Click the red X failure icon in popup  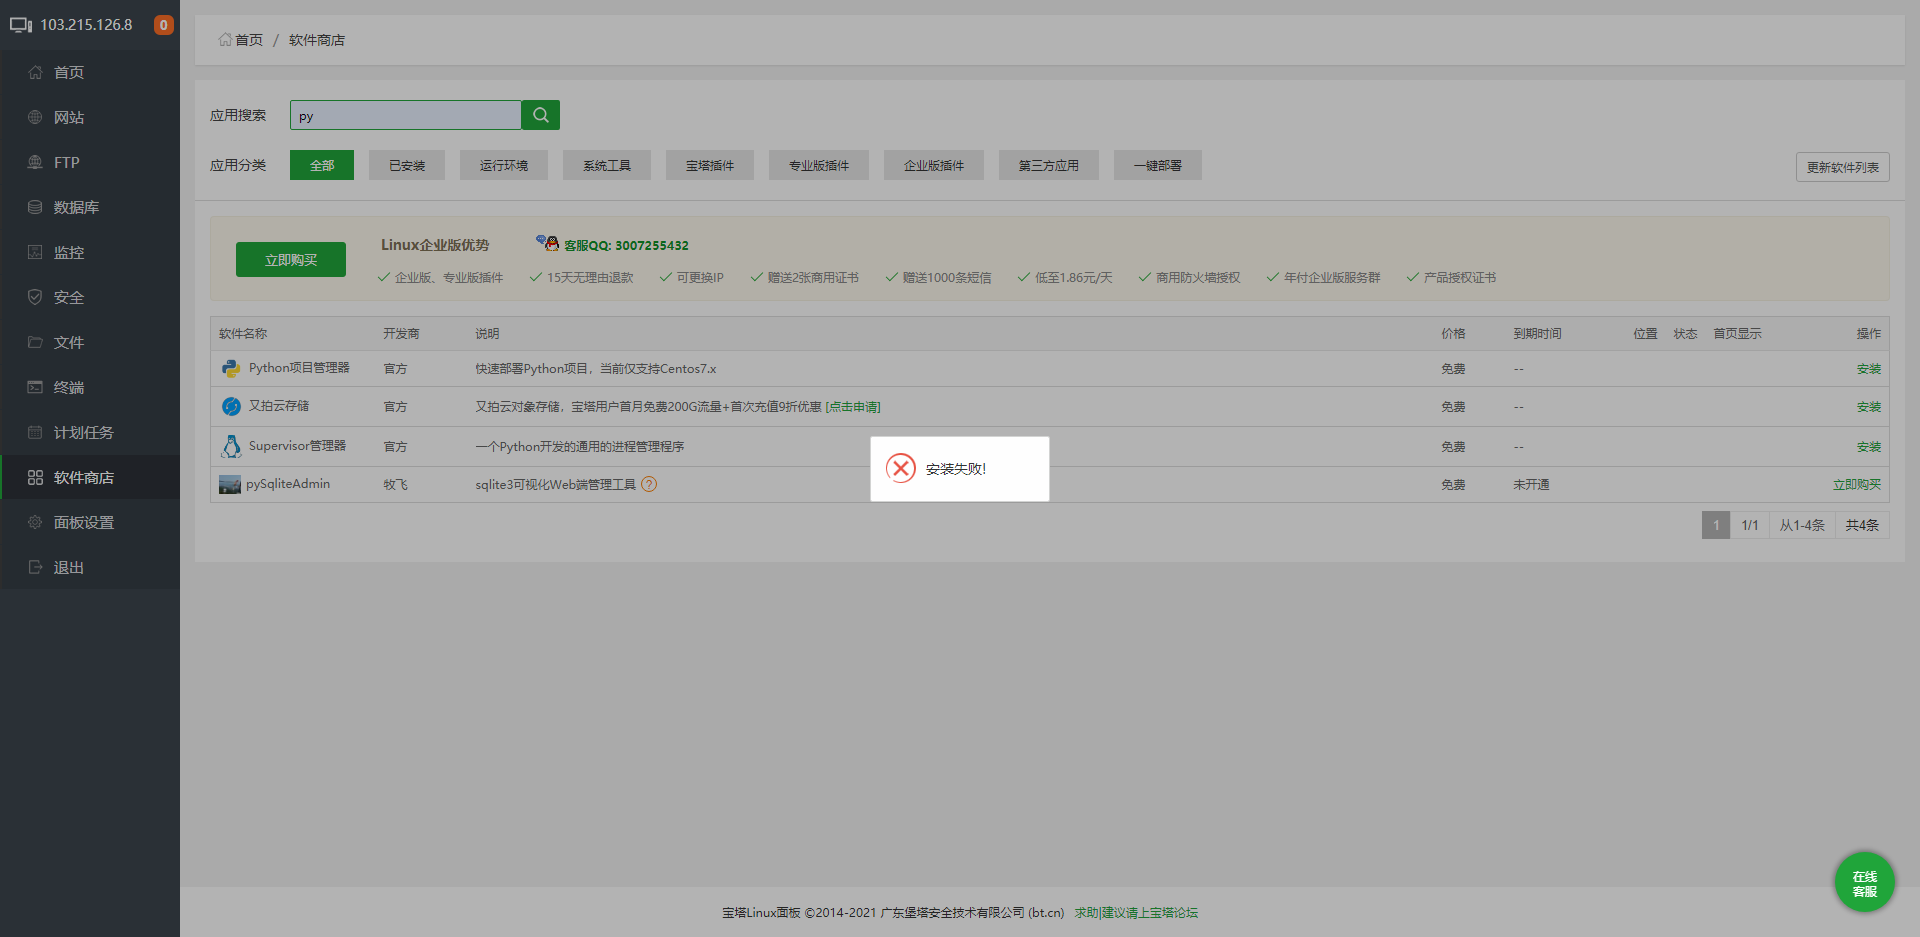[x=901, y=468]
